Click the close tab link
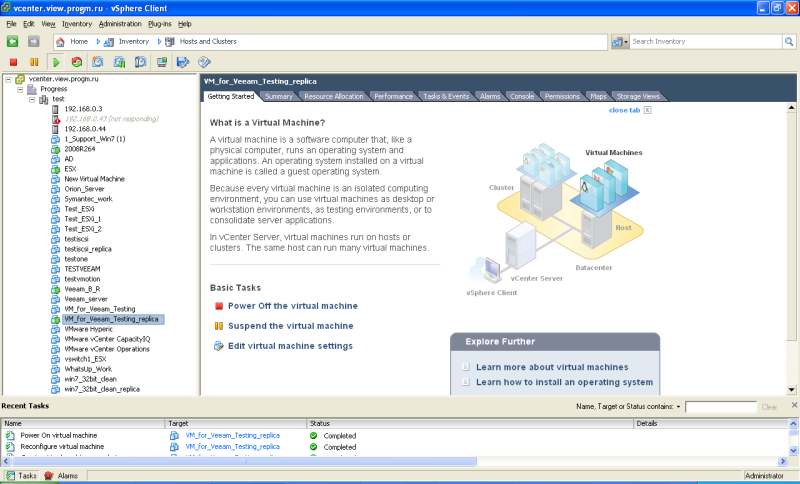The image size is (800, 484). click(x=624, y=110)
